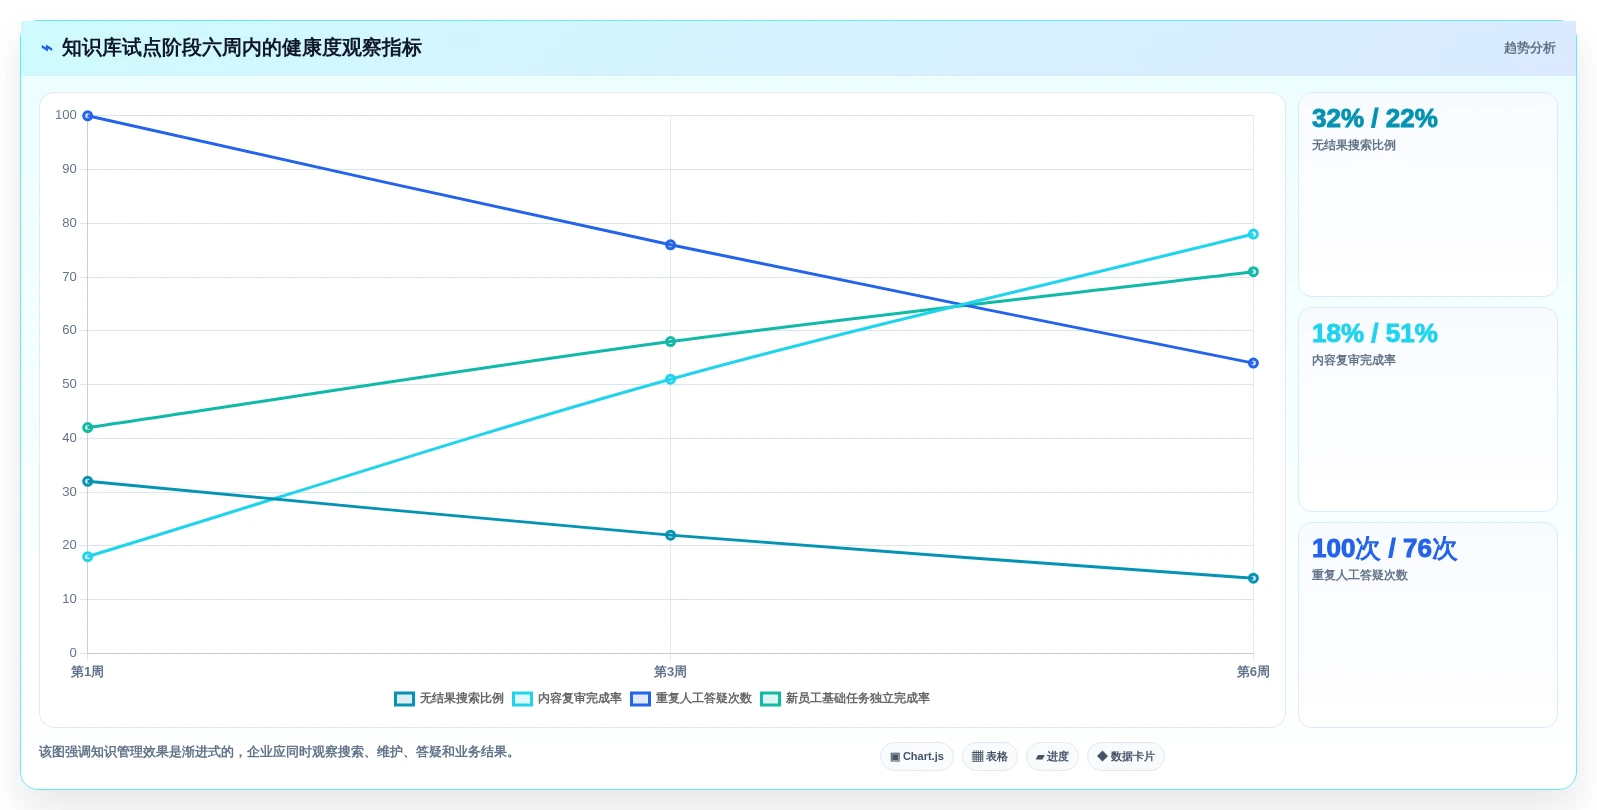Select the 无结果搜索比例 point at 22 in 第3周
Viewport: 1597px width, 810px height.
pyautogui.click(x=670, y=535)
